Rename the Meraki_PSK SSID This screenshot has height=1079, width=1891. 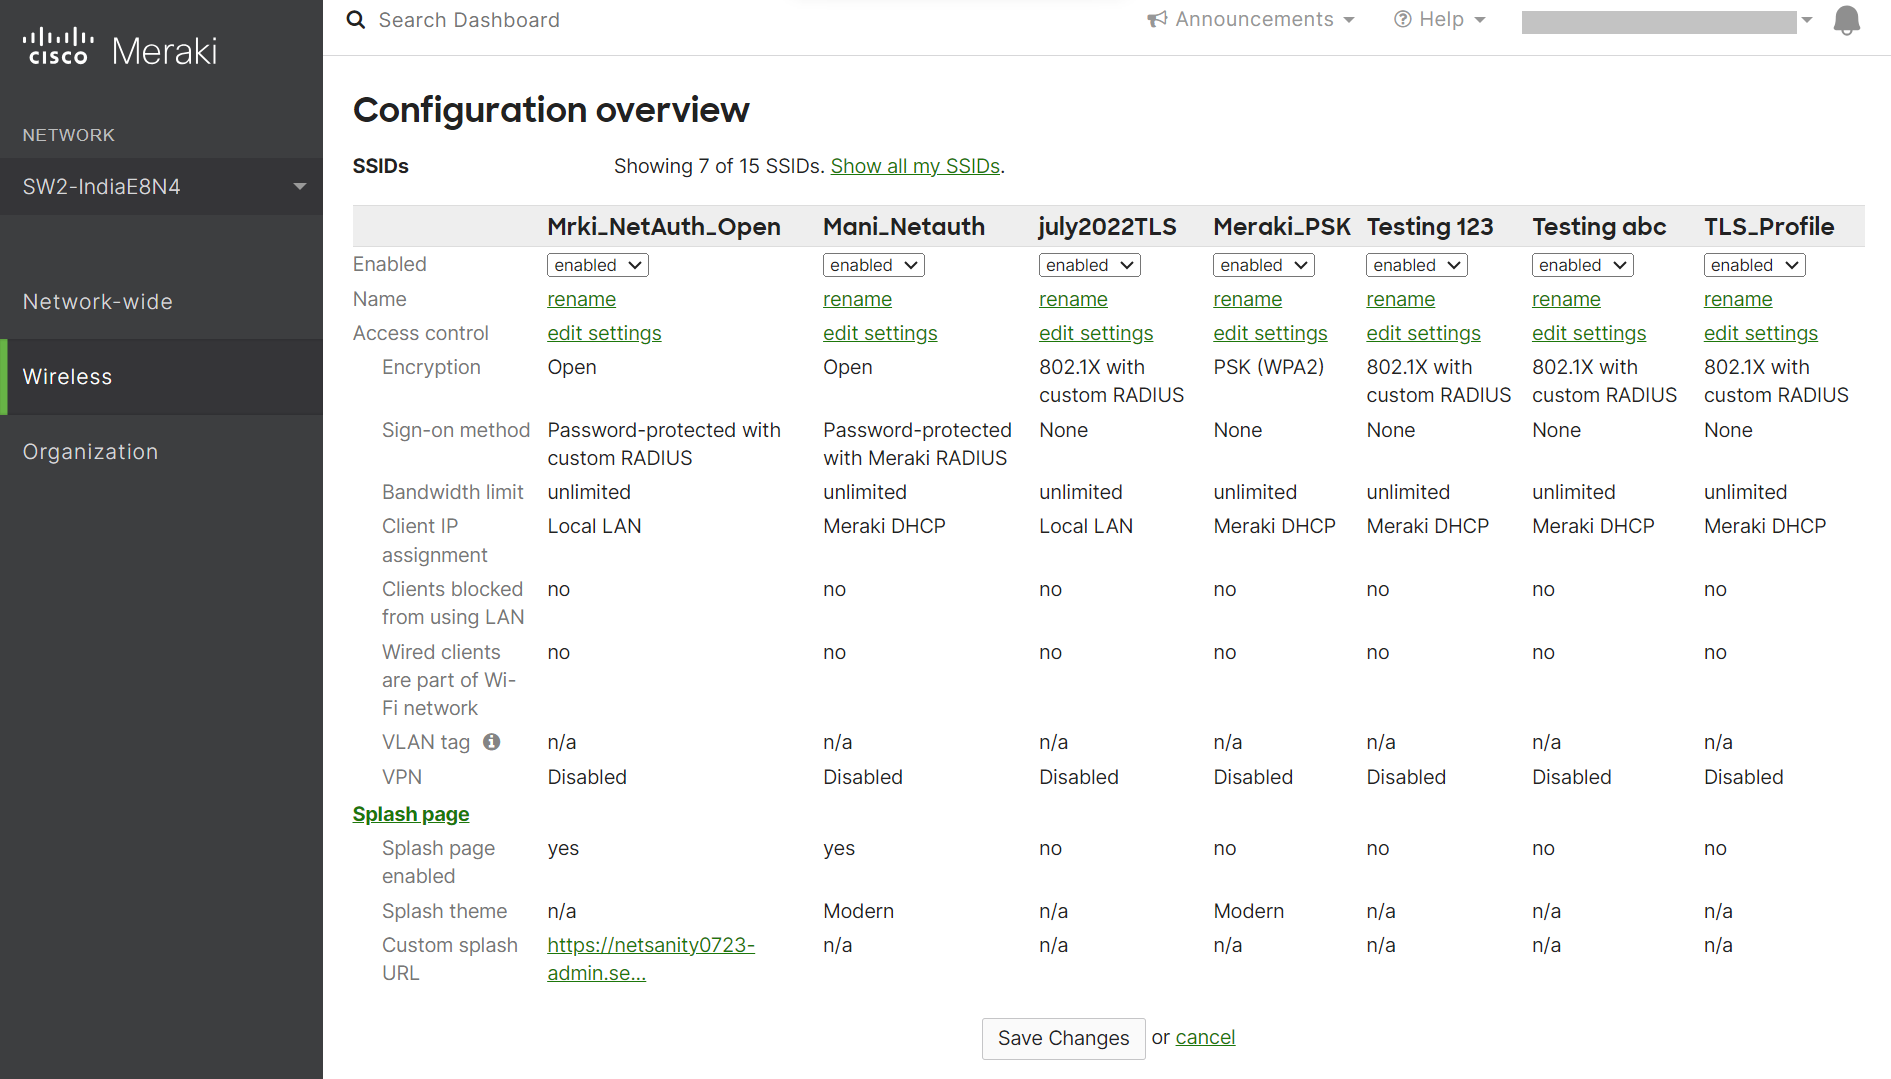[1247, 299]
